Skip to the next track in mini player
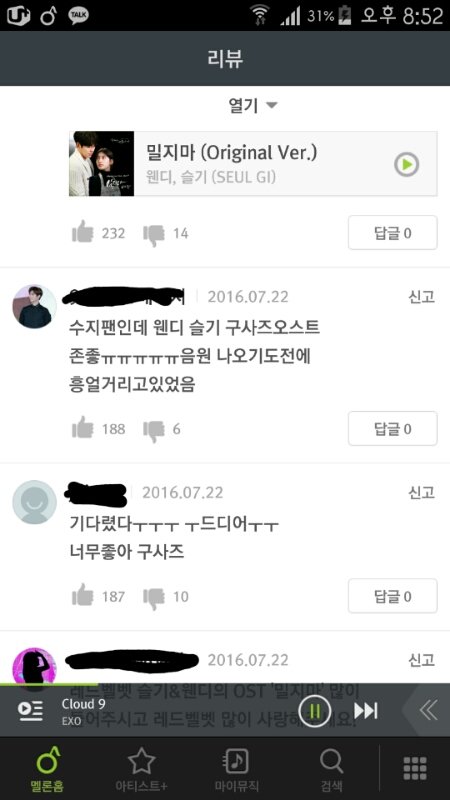The width and height of the screenshot is (450, 800). point(366,711)
